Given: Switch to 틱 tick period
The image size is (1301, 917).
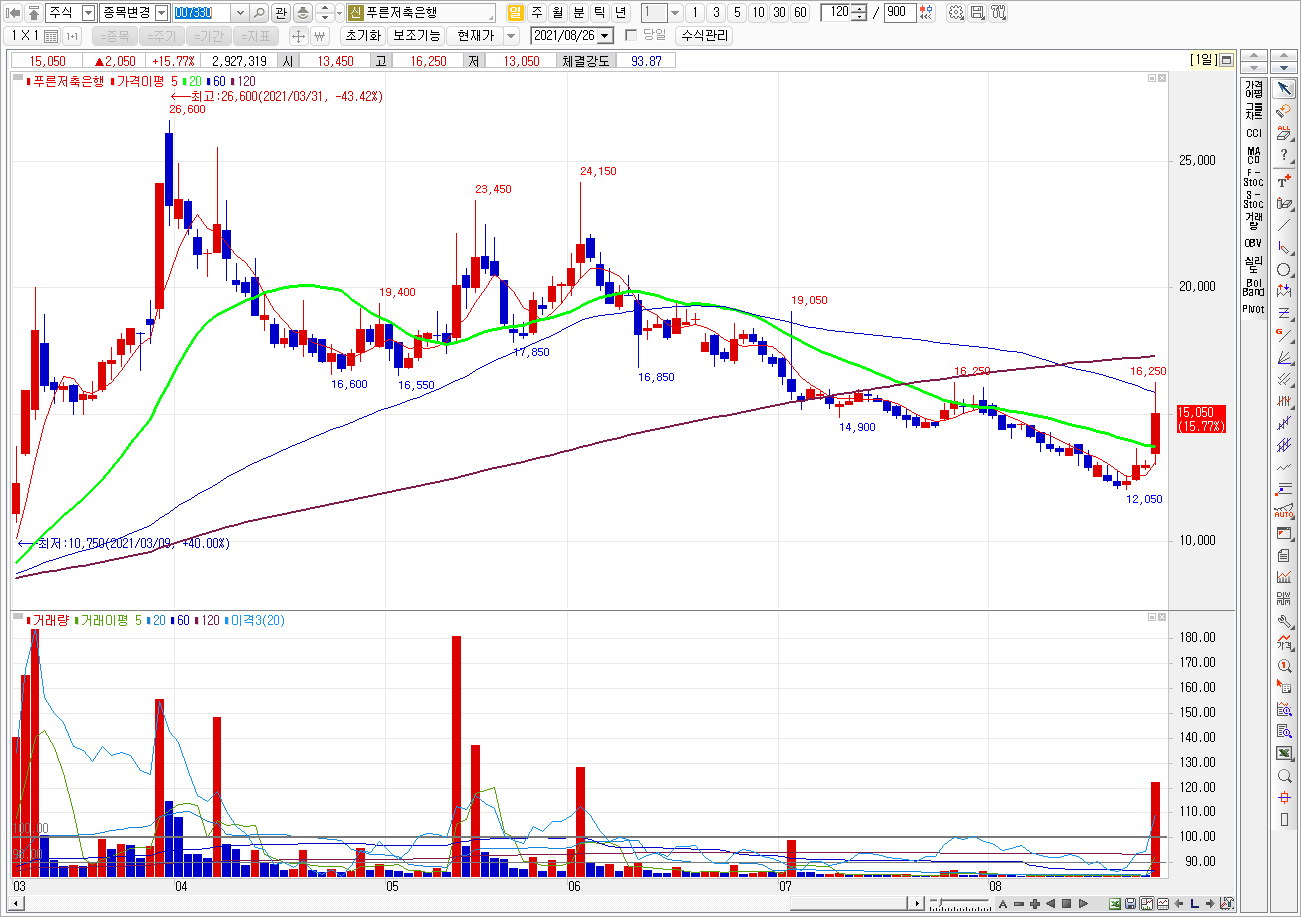Looking at the screenshot, I should coord(600,13).
